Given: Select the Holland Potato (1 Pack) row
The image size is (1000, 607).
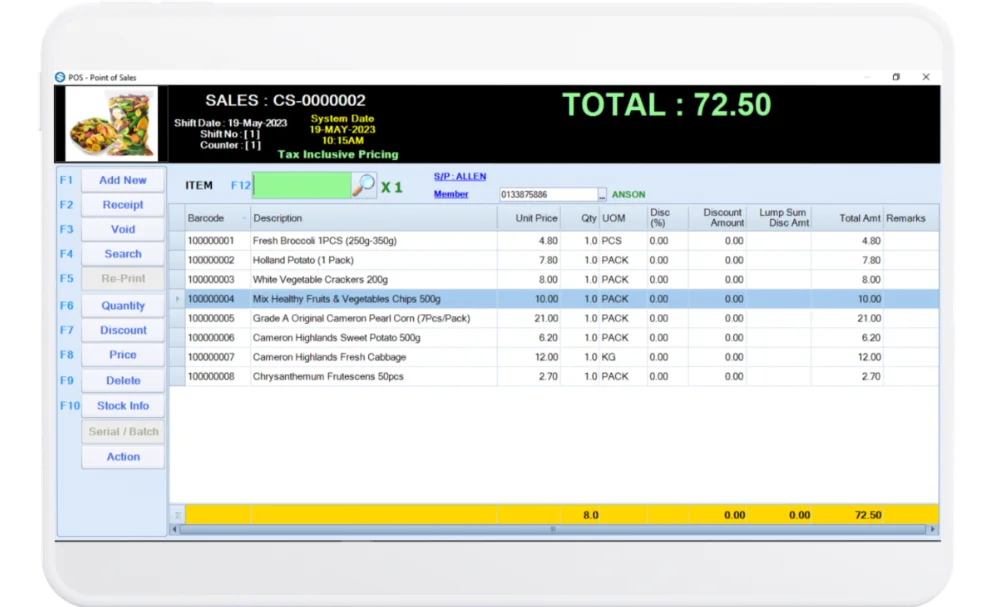Looking at the screenshot, I should pyautogui.click(x=373, y=260).
